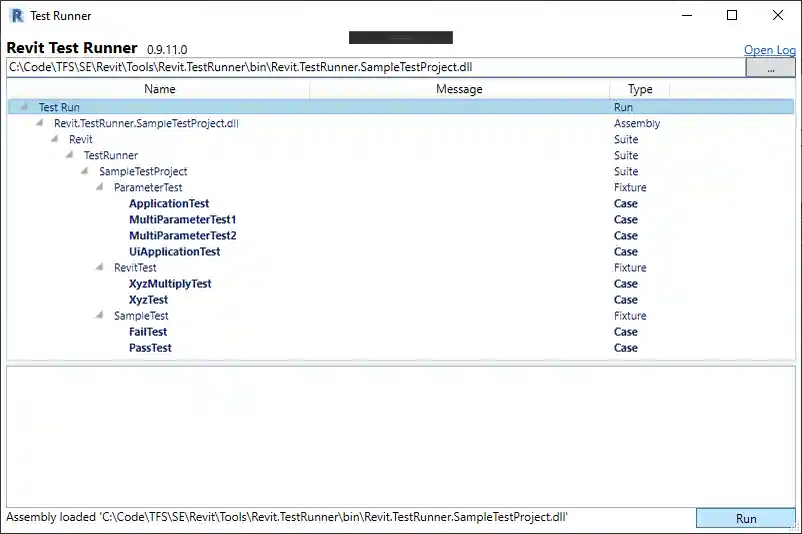
Task: Collapse the Revit.TestRunner.SampleTestProject.dll assembly node
Action: point(40,123)
